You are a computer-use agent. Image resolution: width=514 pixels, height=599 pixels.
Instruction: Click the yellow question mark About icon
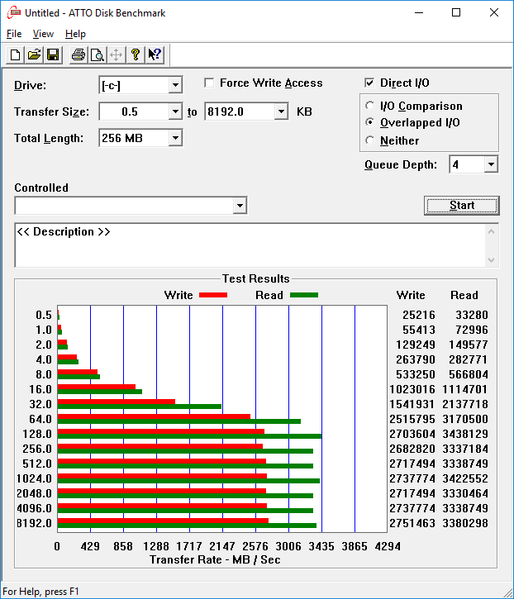coord(135,55)
